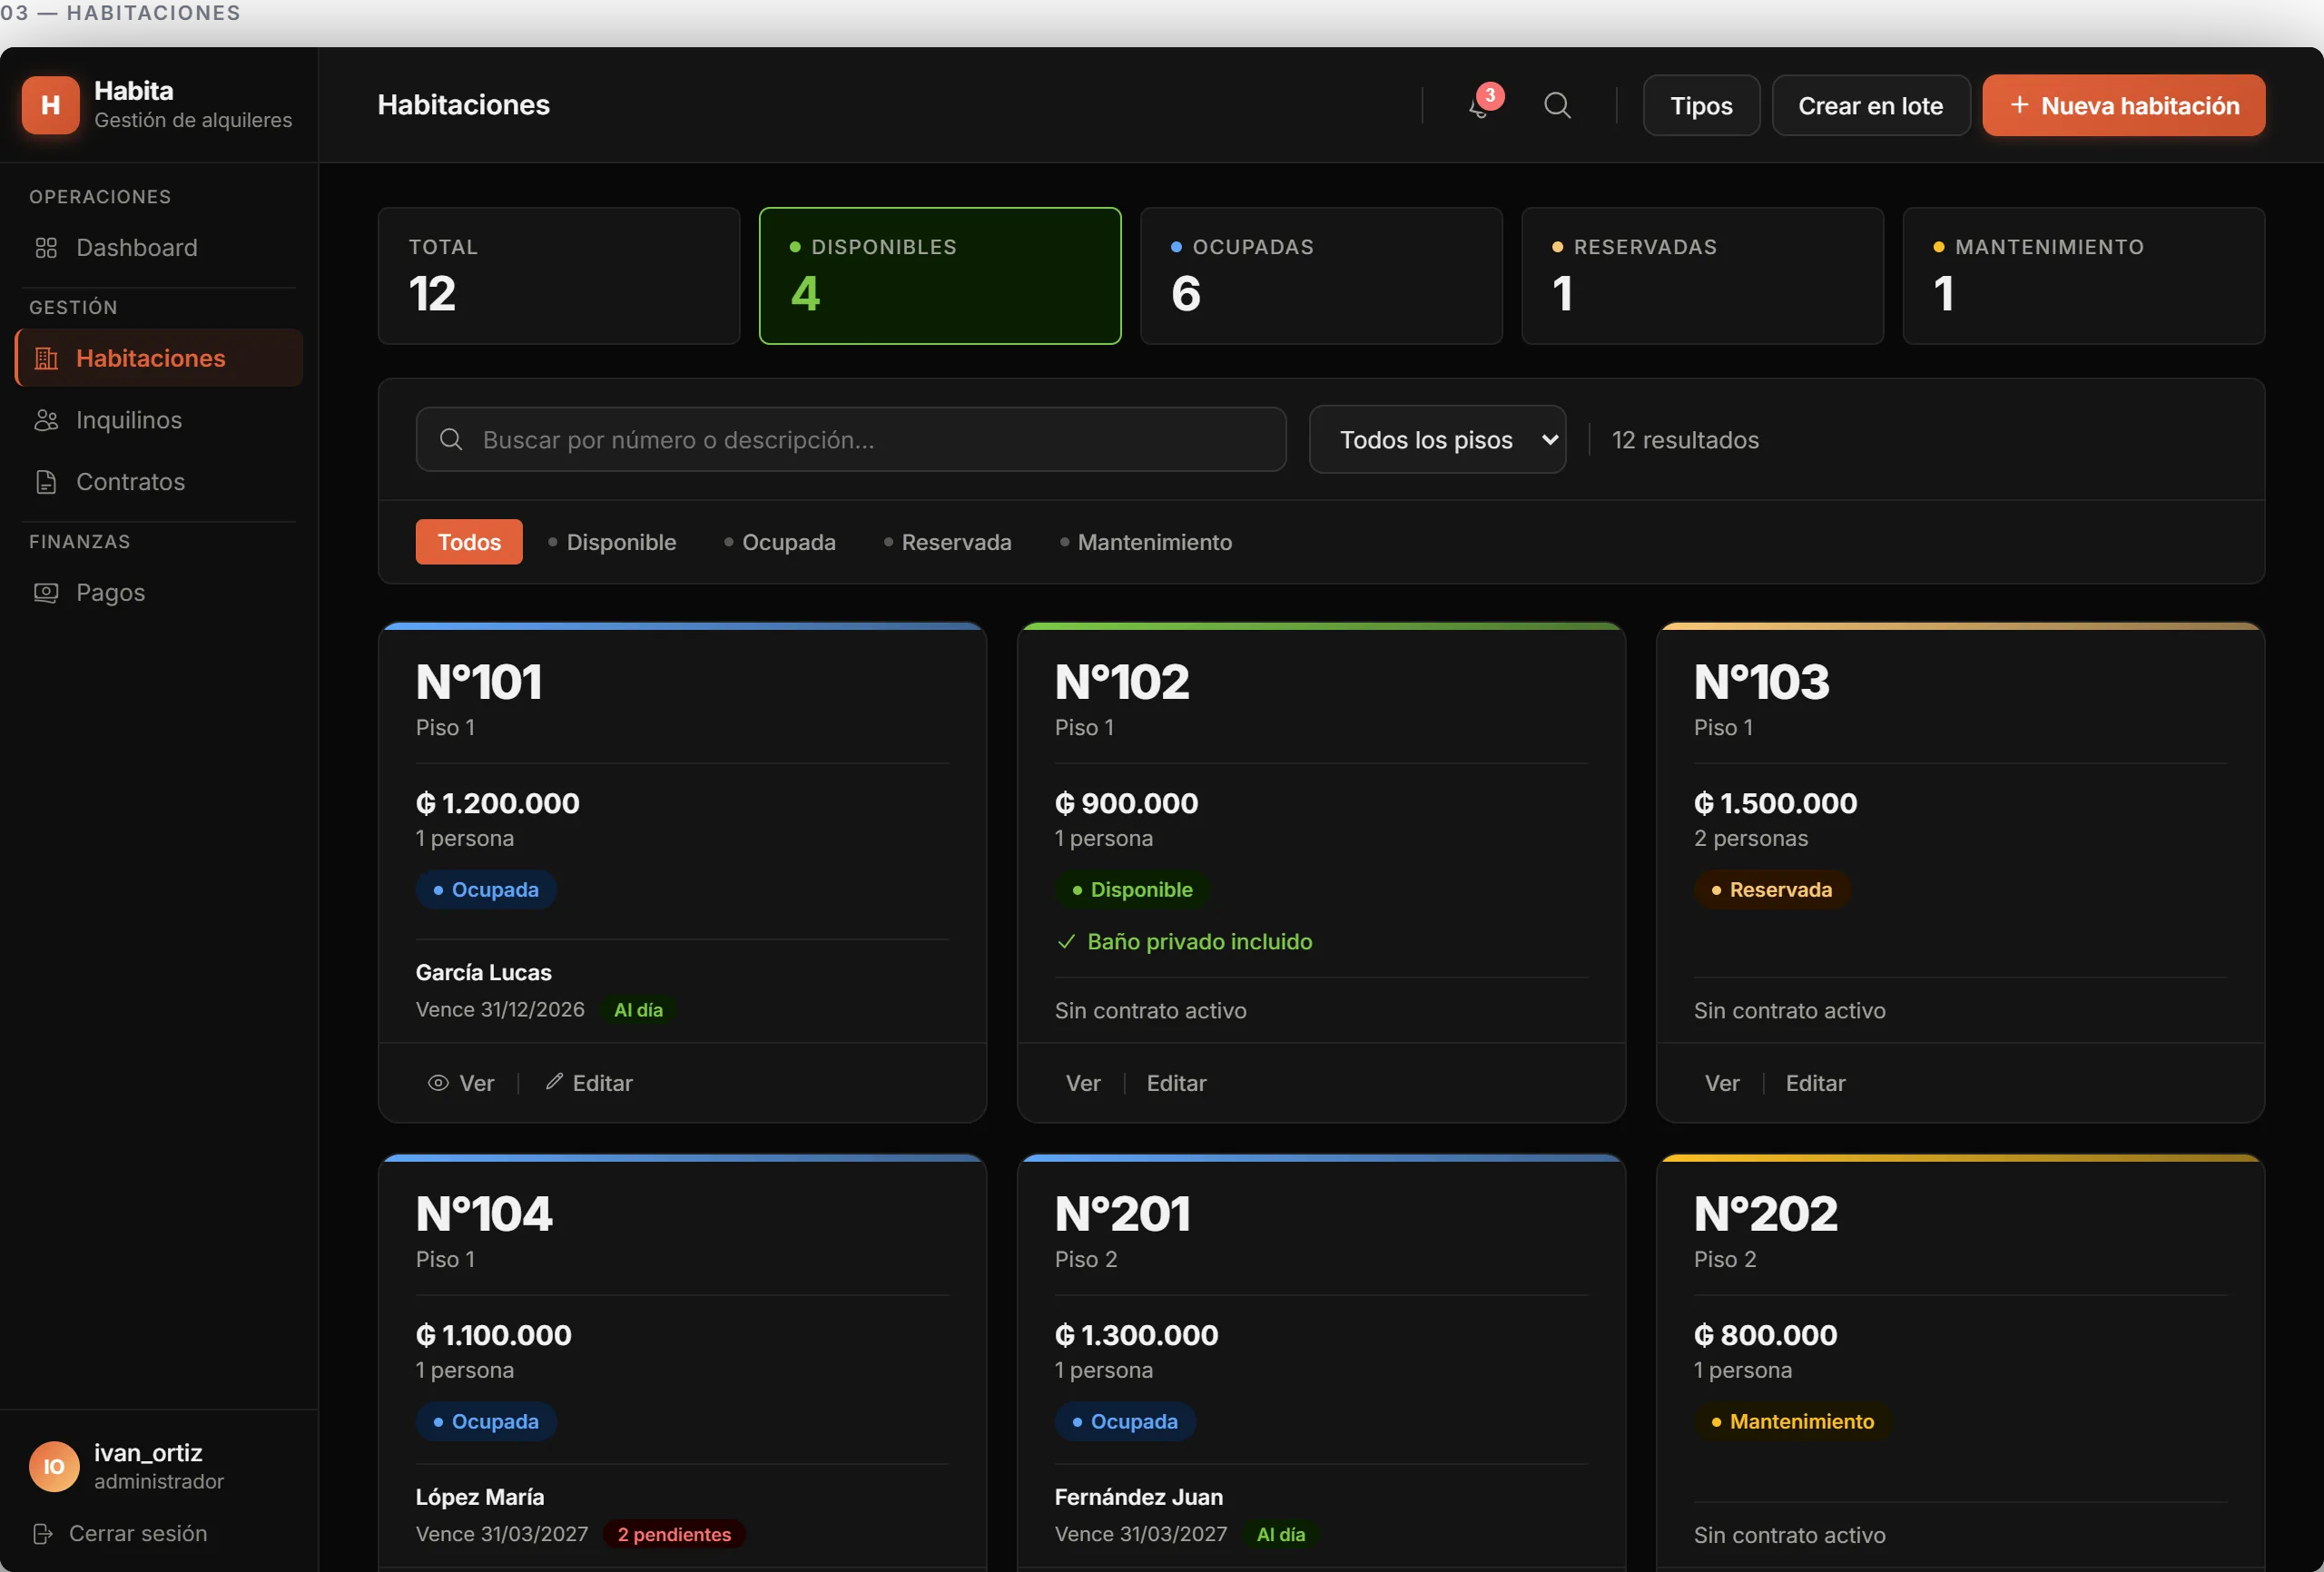
Task: Click the pencil icon on room 101
Action: (x=554, y=1082)
